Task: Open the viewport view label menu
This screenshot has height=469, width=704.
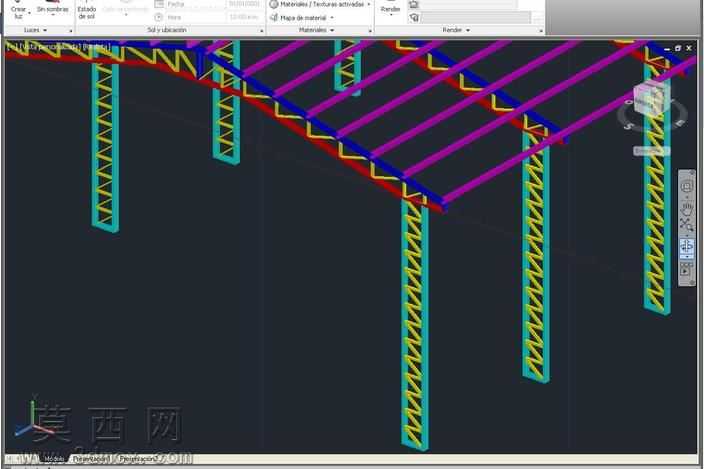Action: (50, 46)
